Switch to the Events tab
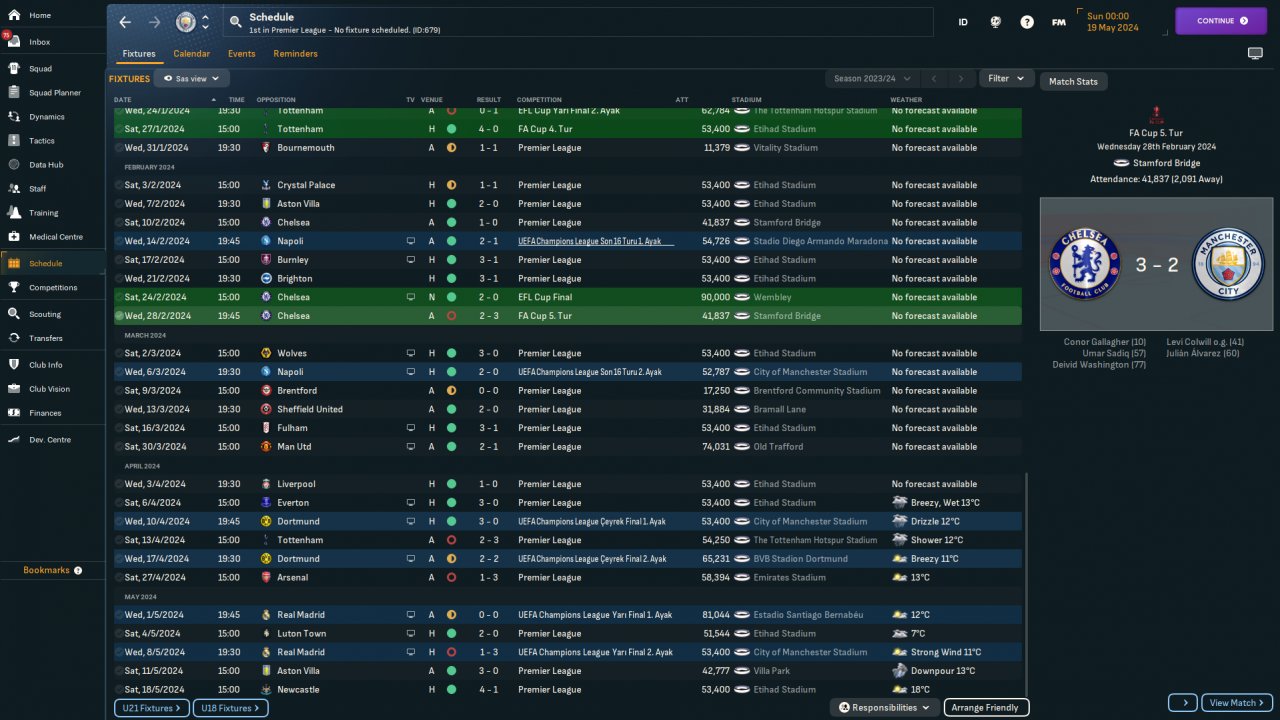1280x720 pixels. pyautogui.click(x=241, y=54)
